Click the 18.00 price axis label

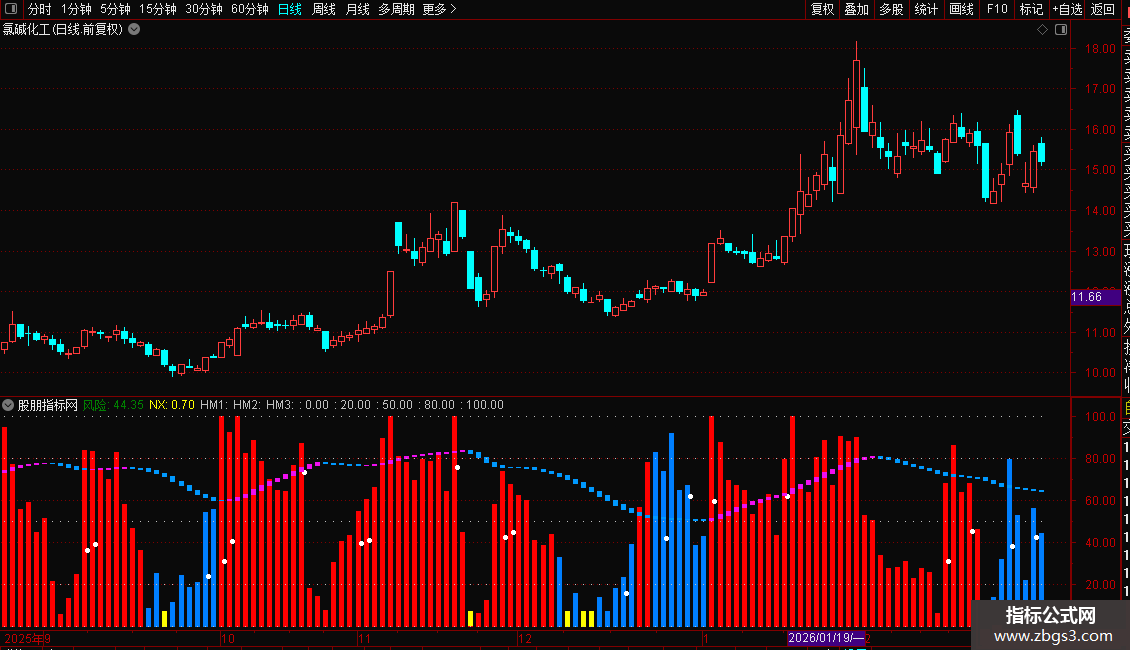click(1100, 48)
